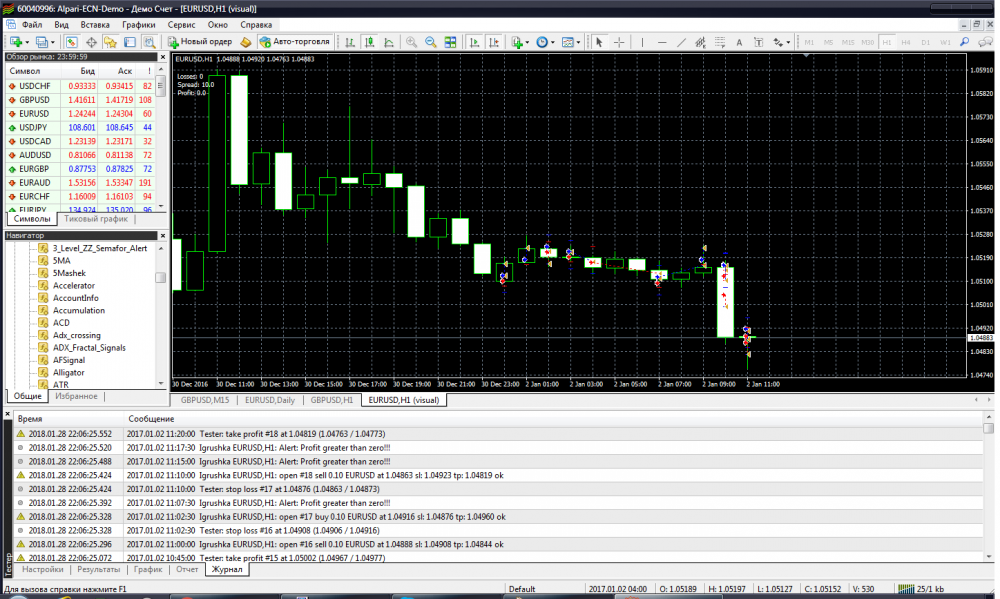This screenshot has width=1000, height=599.
Task: Switch timeframe to M5
Action: [x=828, y=42]
